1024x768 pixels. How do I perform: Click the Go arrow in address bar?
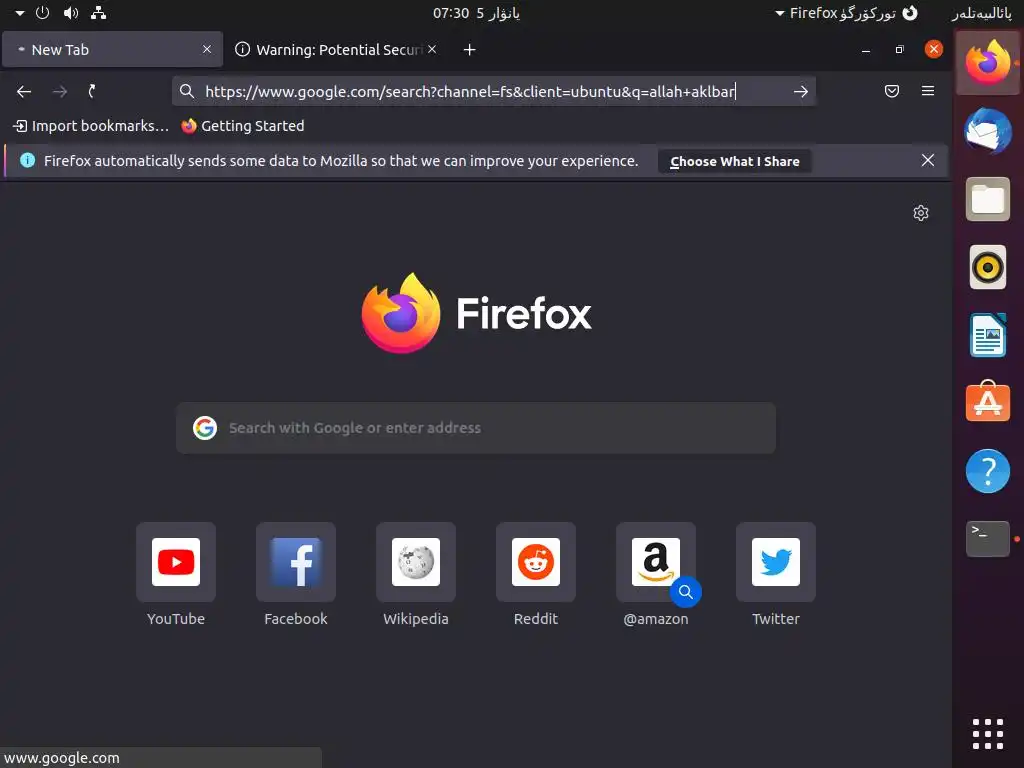pos(801,92)
